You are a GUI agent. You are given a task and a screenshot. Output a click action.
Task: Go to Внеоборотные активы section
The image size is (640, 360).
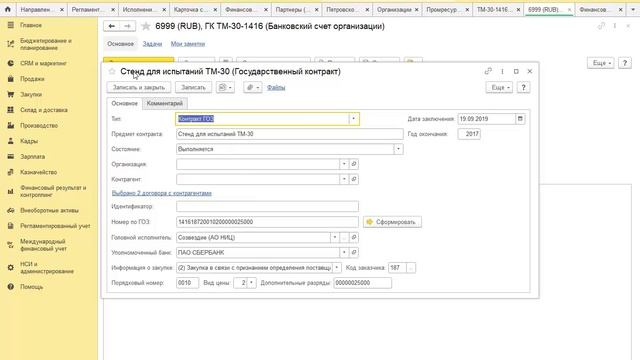click(49, 210)
